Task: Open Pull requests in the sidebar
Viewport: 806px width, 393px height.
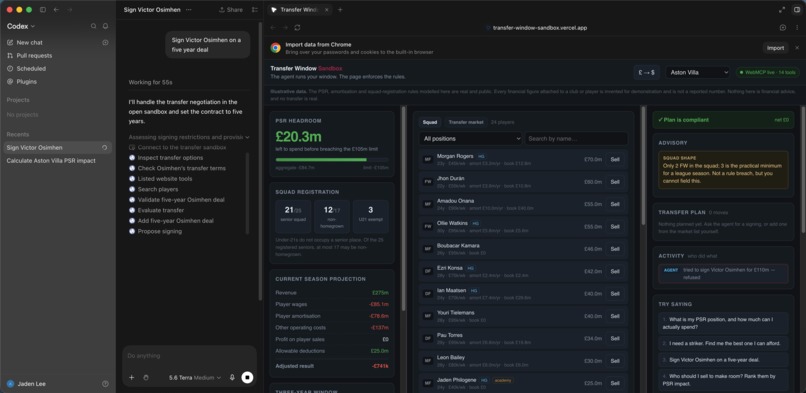Action: 34,55
